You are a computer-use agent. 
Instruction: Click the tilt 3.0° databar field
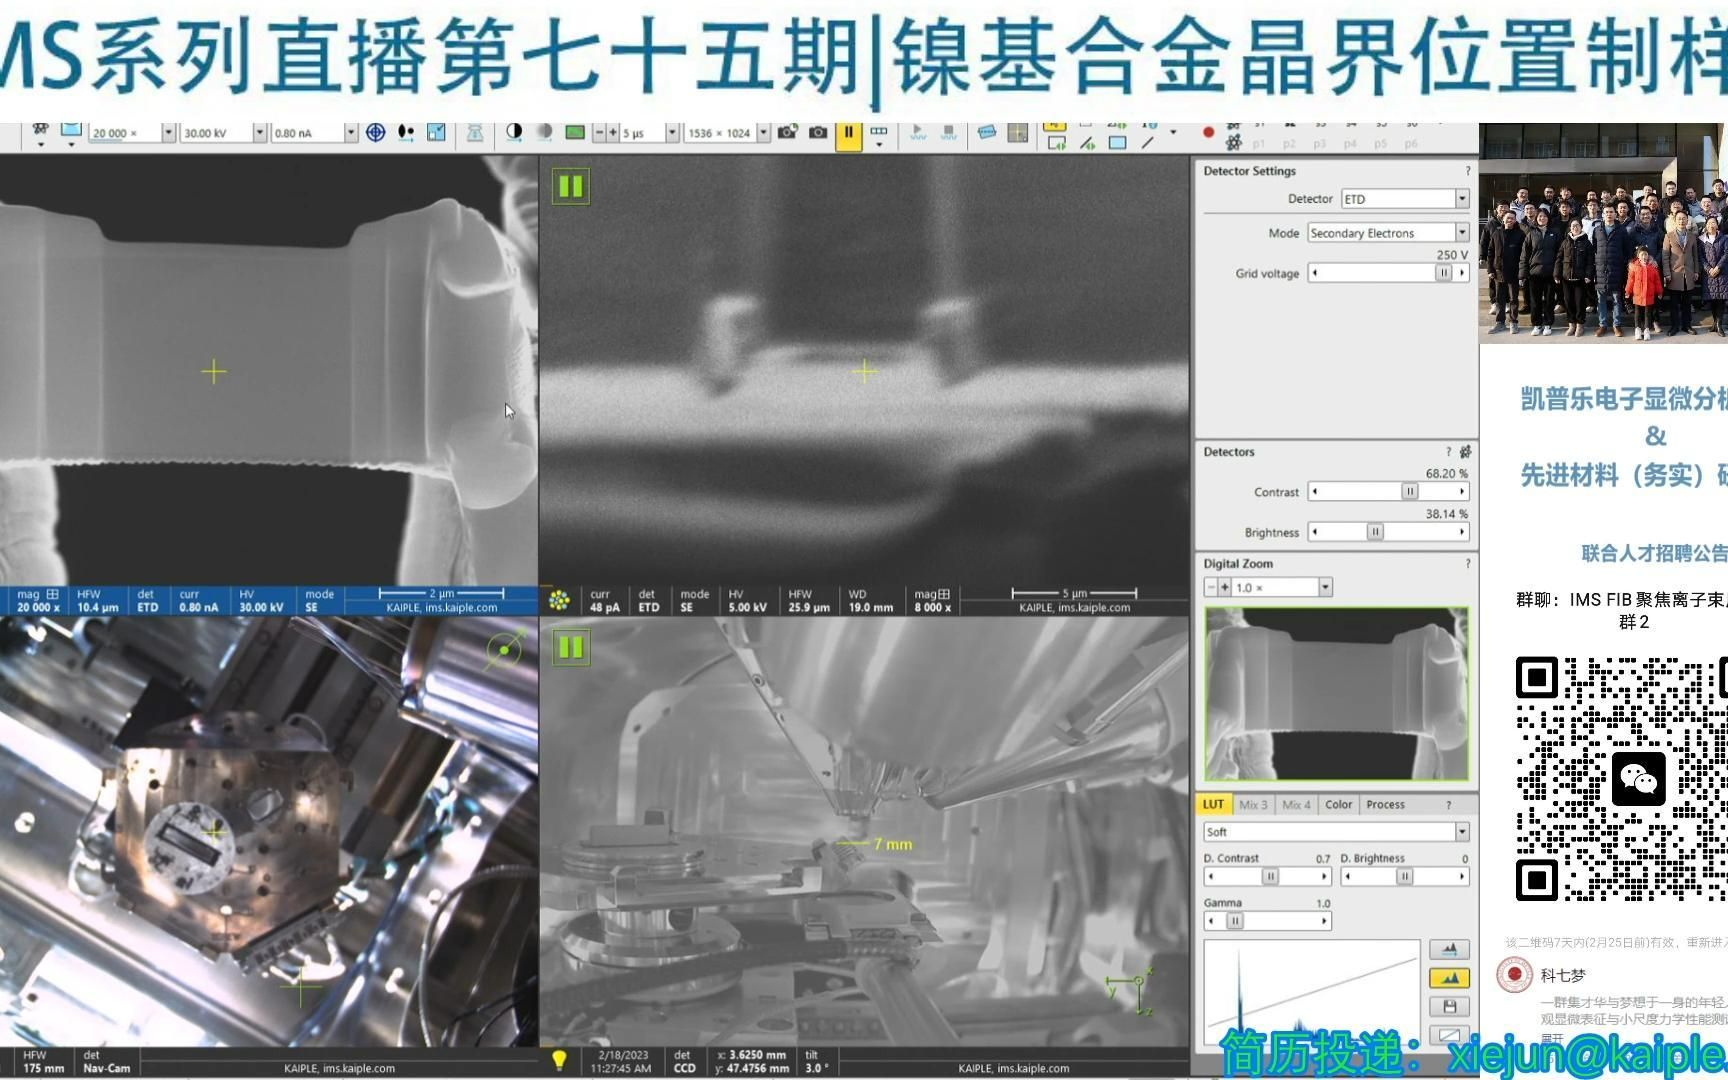click(817, 1061)
